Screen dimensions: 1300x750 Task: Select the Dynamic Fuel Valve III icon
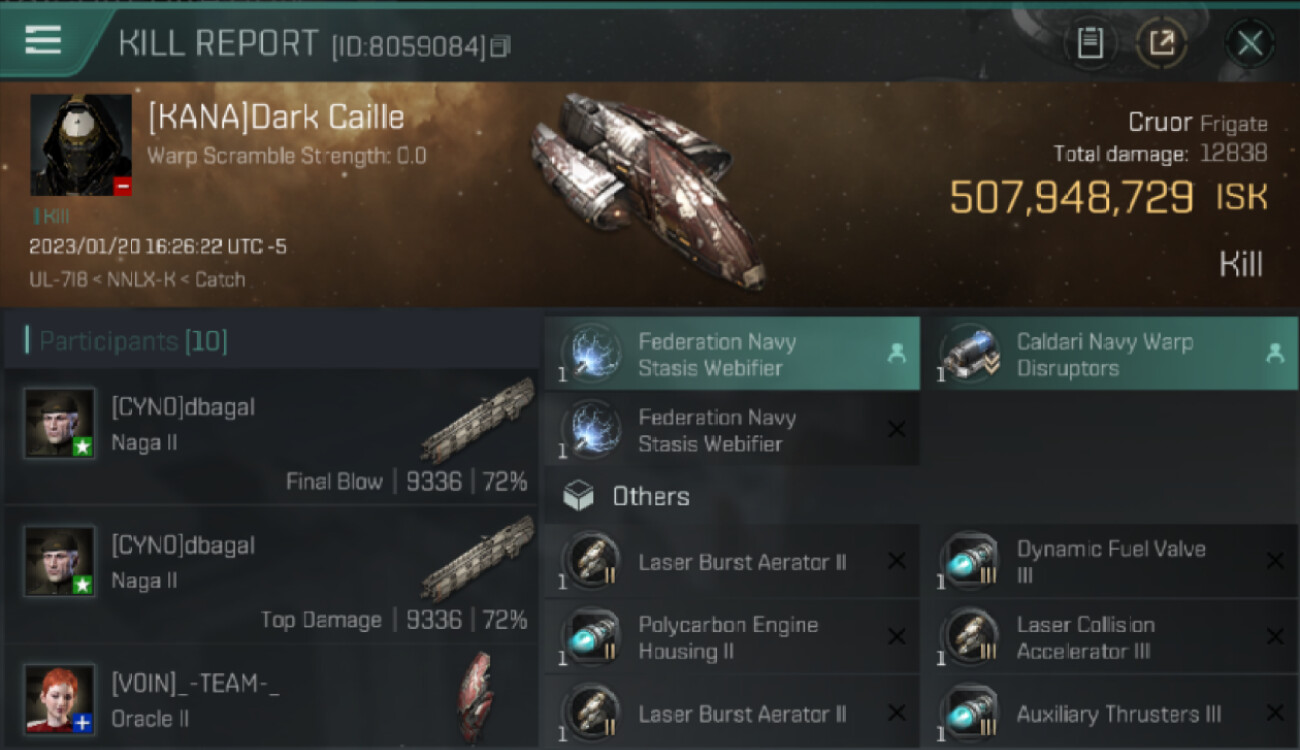(970, 561)
